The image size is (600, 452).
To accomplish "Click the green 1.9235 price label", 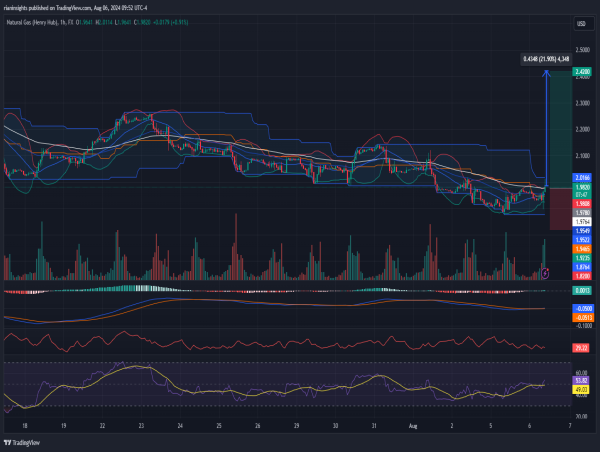I will pyautogui.click(x=582, y=258).
